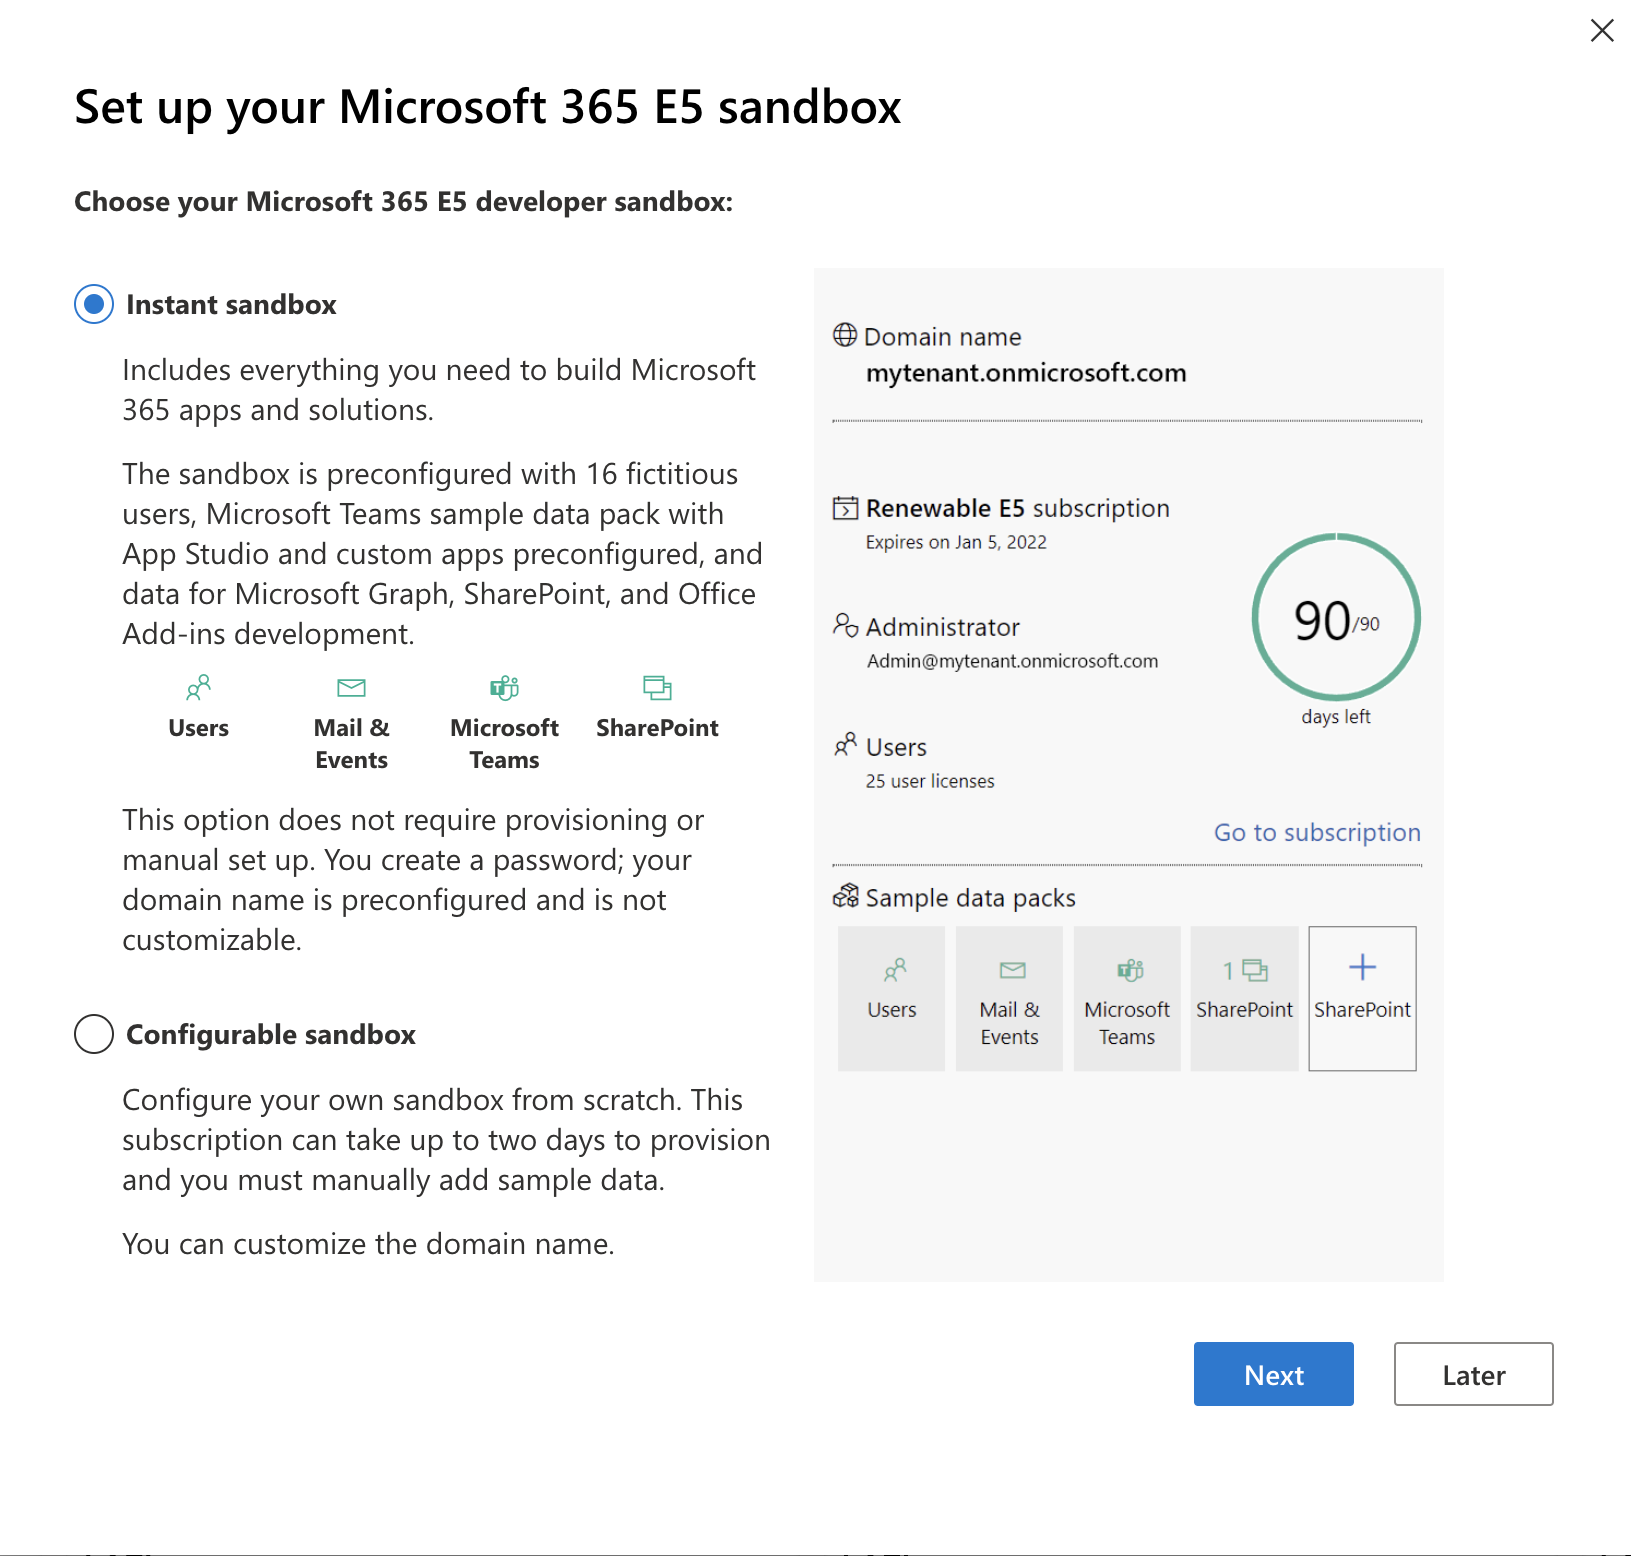Image resolution: width=1631 pixels, height=1556 pixels.
Task: Click the Administrator person icon
Action: coord(845,626)
